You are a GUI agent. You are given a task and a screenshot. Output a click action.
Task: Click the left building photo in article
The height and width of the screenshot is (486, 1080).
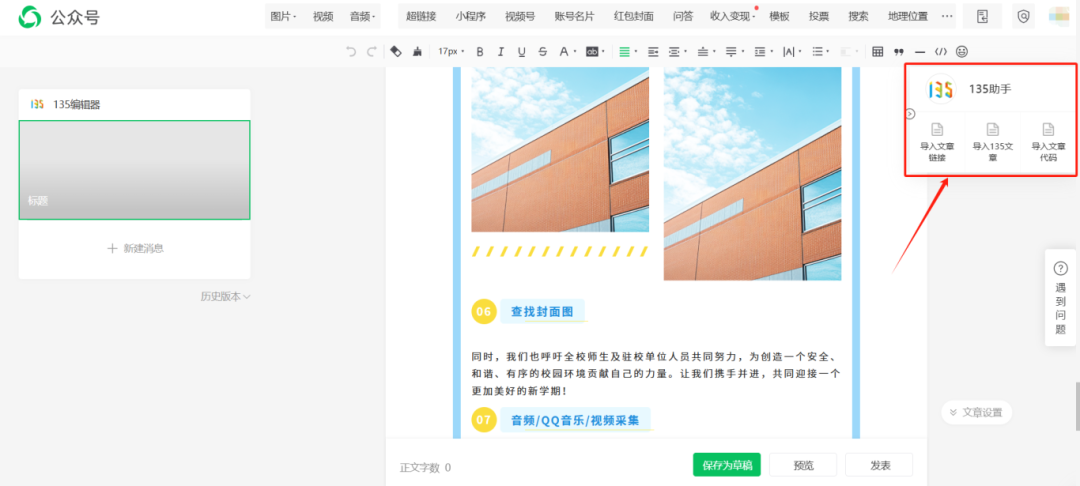pyautogui.click(x=559, y=149)
